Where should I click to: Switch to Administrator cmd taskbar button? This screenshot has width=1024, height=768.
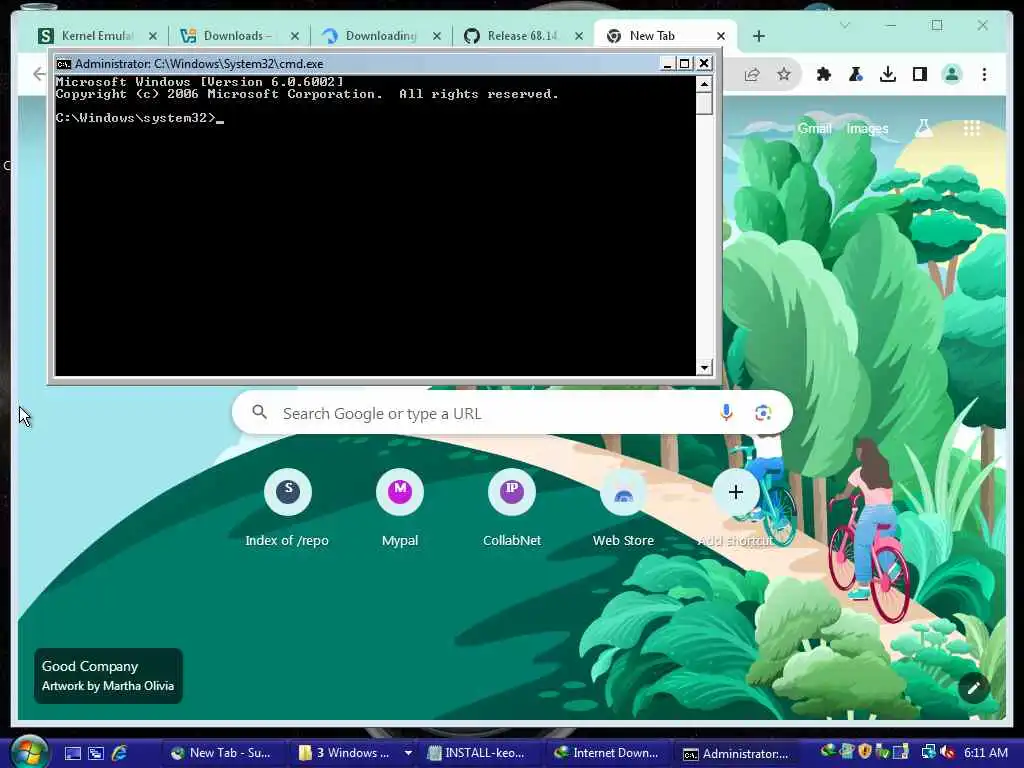tap(737, 753)
